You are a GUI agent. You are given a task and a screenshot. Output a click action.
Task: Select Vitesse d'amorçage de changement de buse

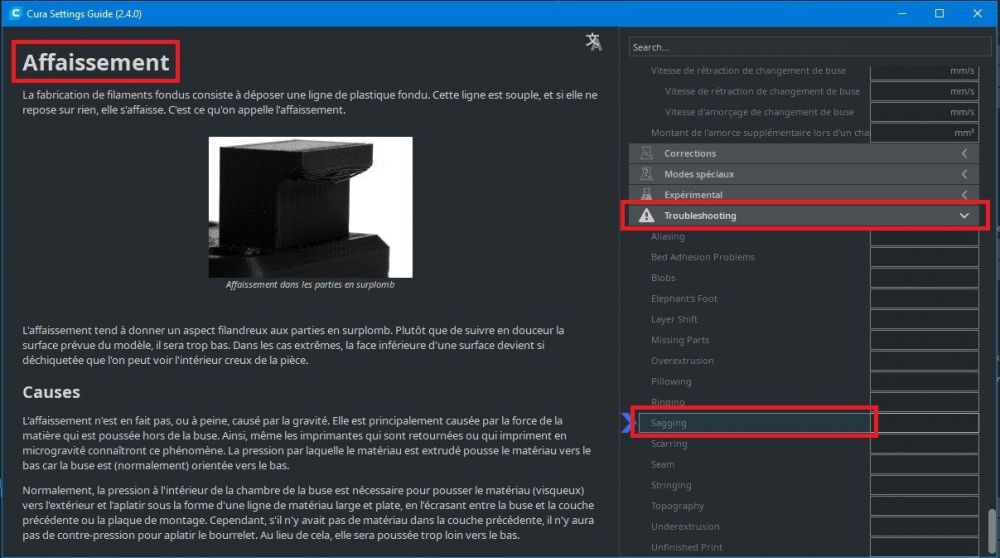click(x=759, y=112)
